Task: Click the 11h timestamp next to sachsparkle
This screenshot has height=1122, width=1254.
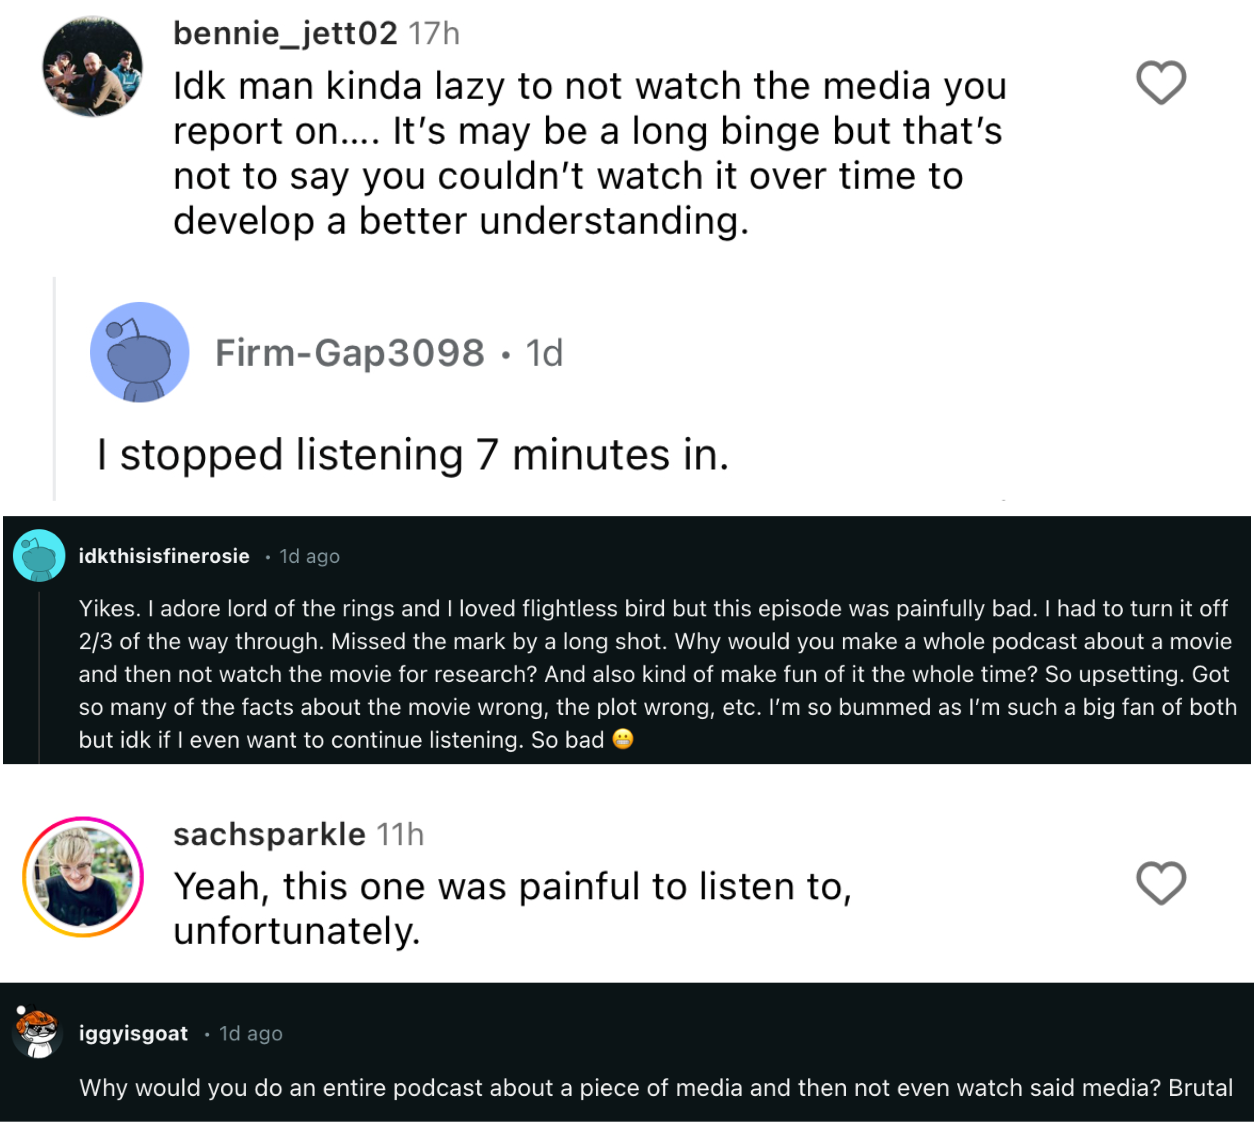Action: coord(400,833)
